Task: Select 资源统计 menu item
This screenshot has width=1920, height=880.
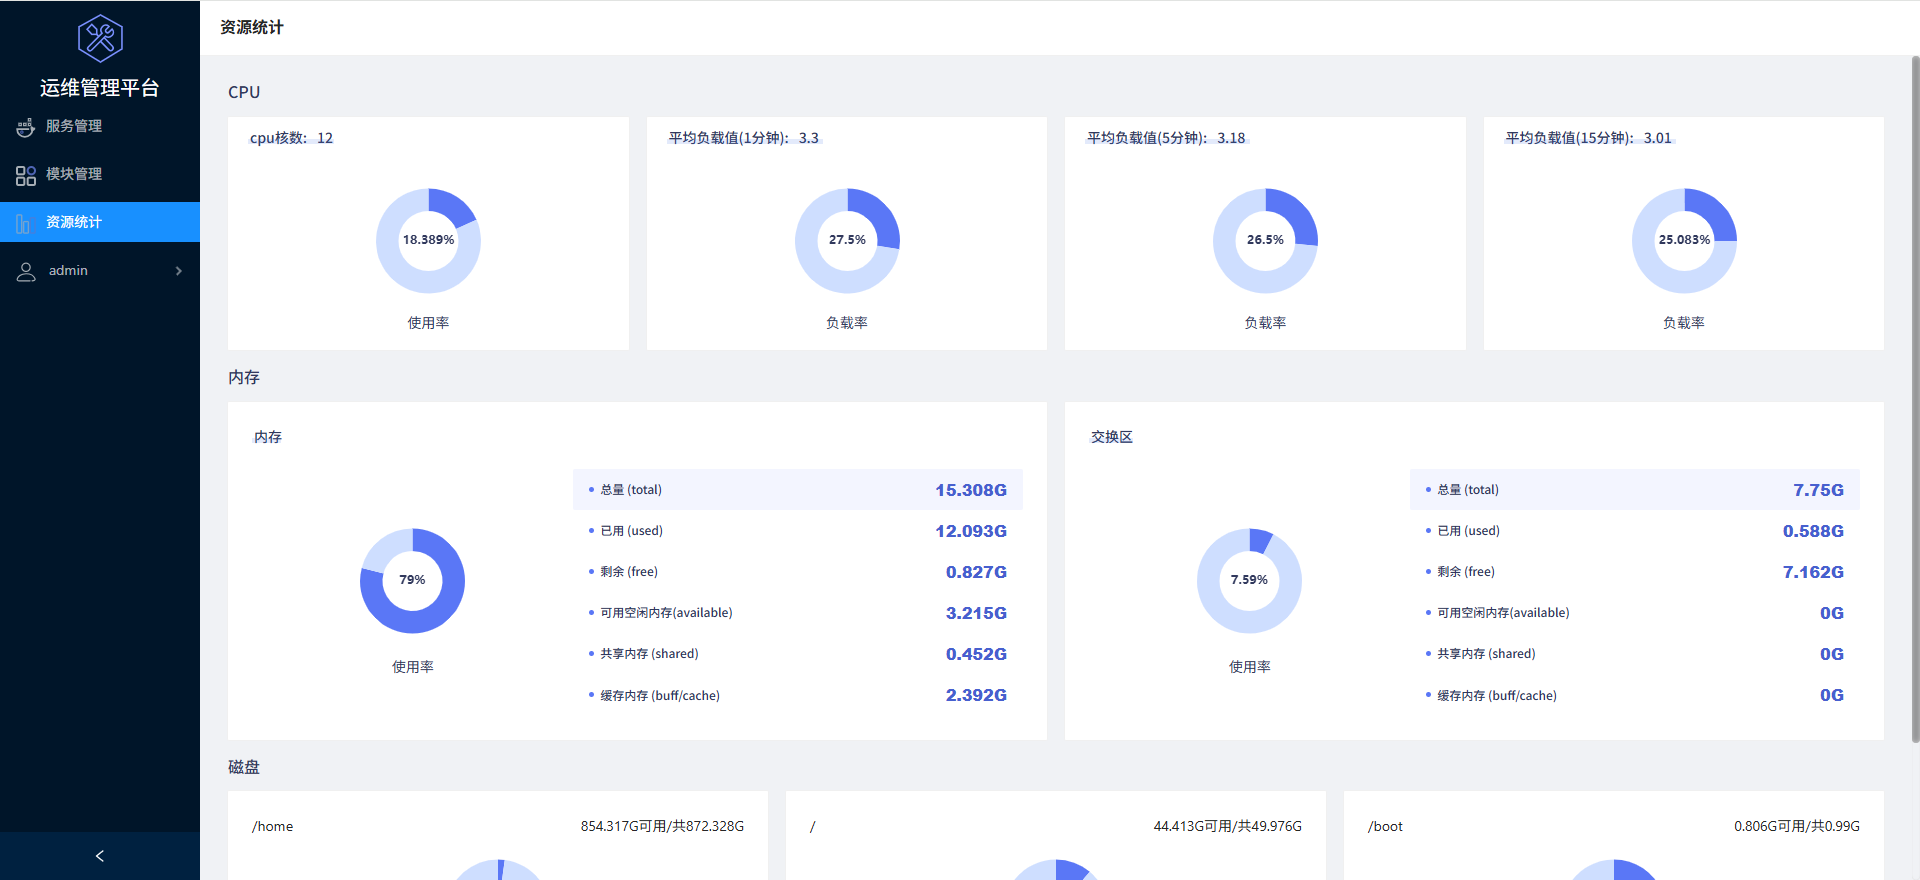Action: [x=100, y=222]
